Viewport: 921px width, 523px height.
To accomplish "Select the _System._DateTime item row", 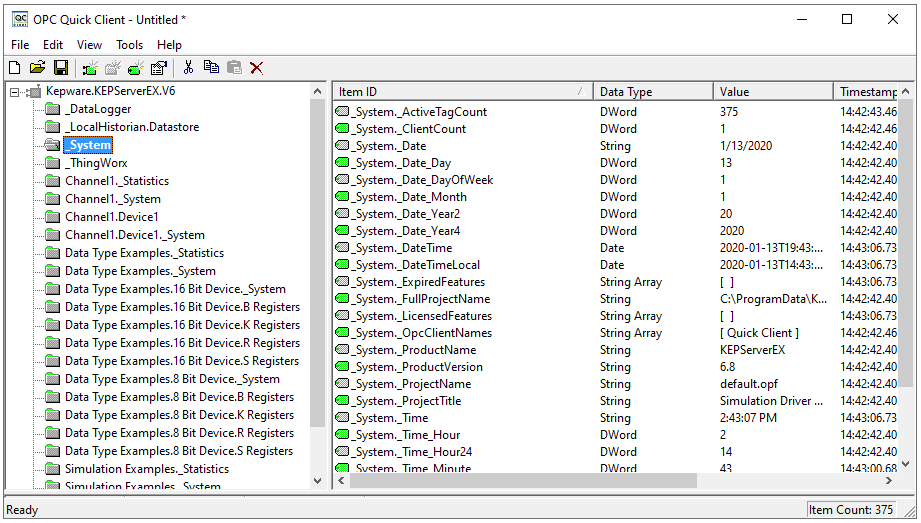I will click(x=404, y=248).
